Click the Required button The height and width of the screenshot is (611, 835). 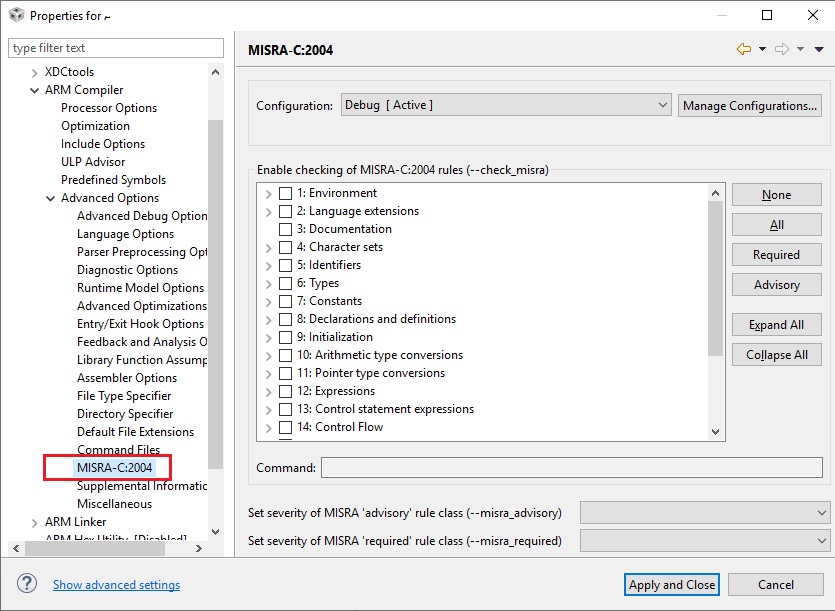[776, 255]
